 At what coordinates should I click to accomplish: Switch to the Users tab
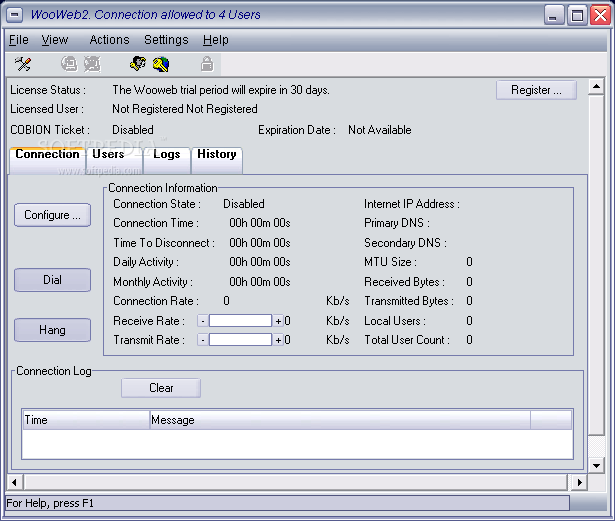point(115,161)
